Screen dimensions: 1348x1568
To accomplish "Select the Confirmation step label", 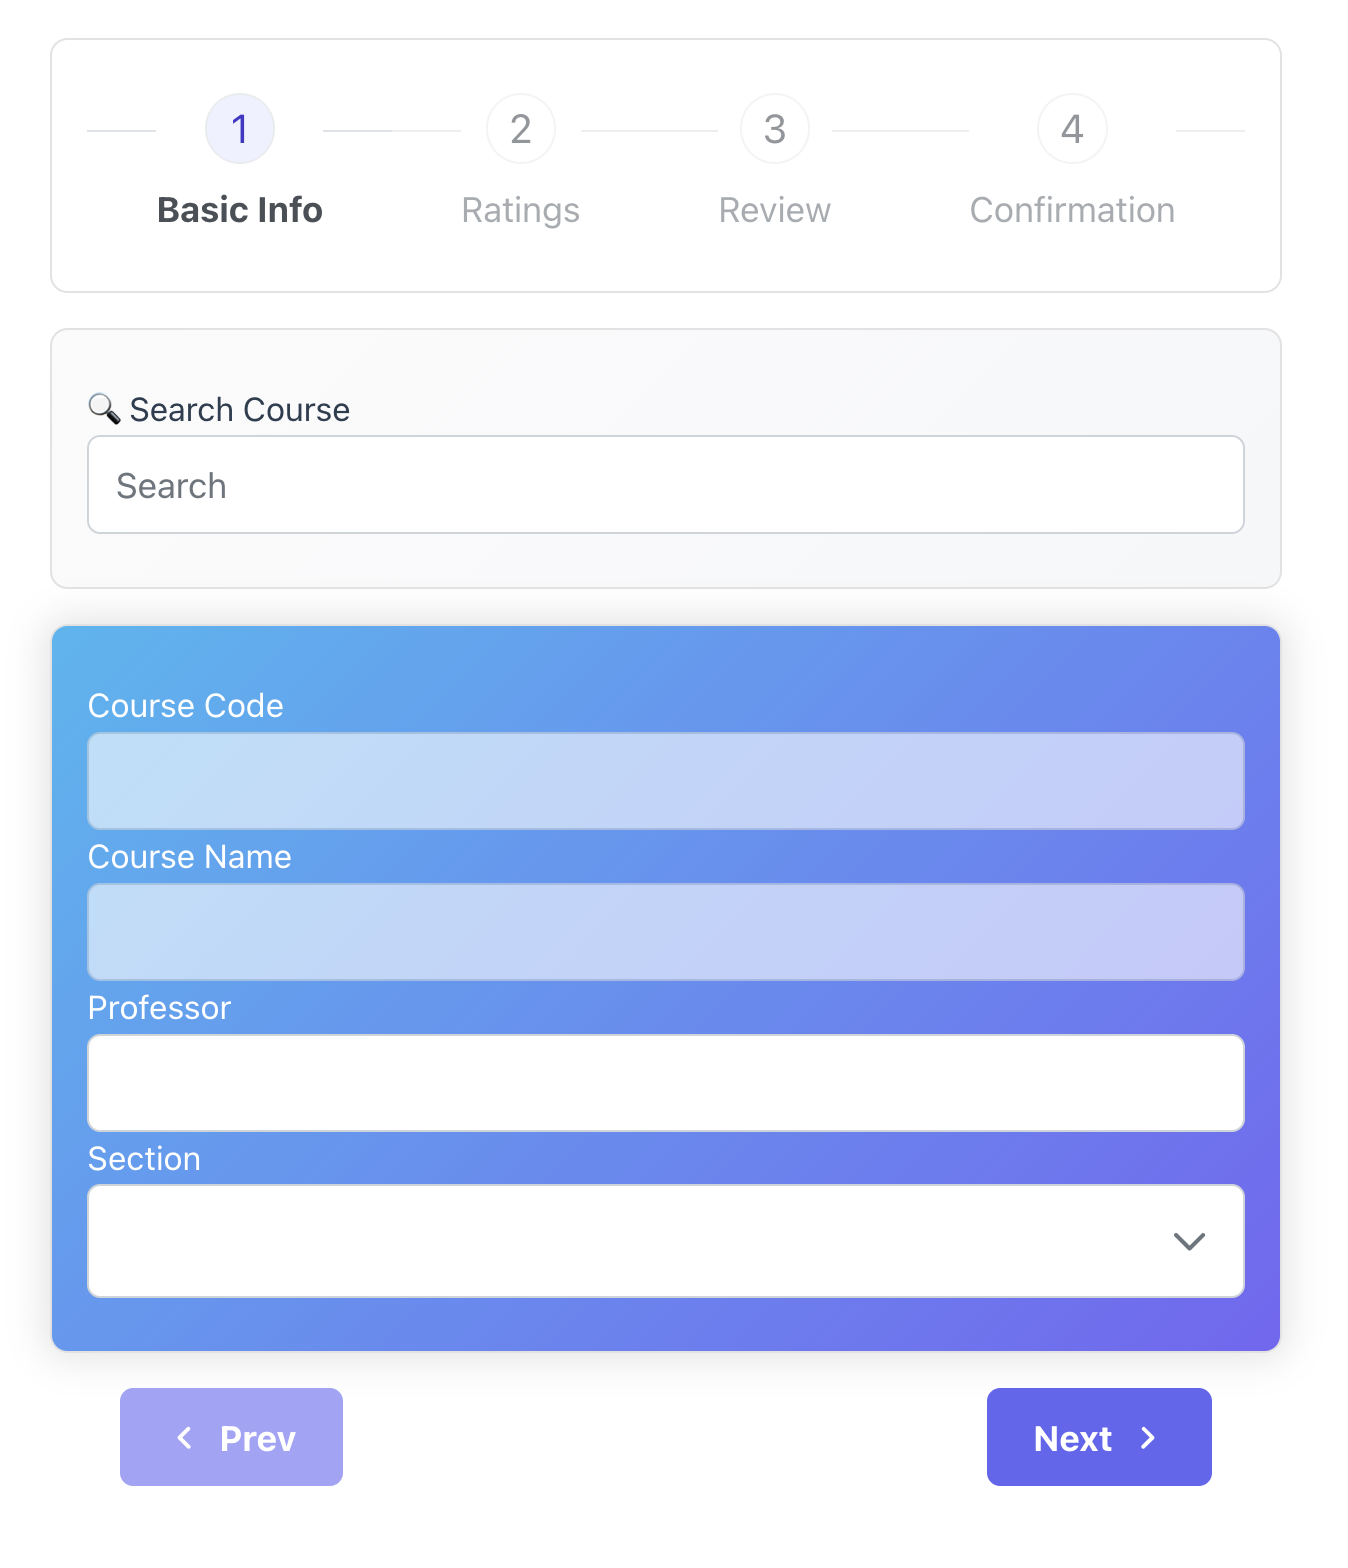I will 1072,210.
